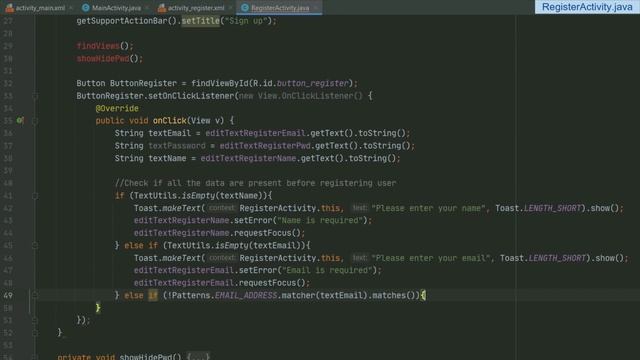Click EMAIL_ADDRESS constant on line 49

coord(246,295)
